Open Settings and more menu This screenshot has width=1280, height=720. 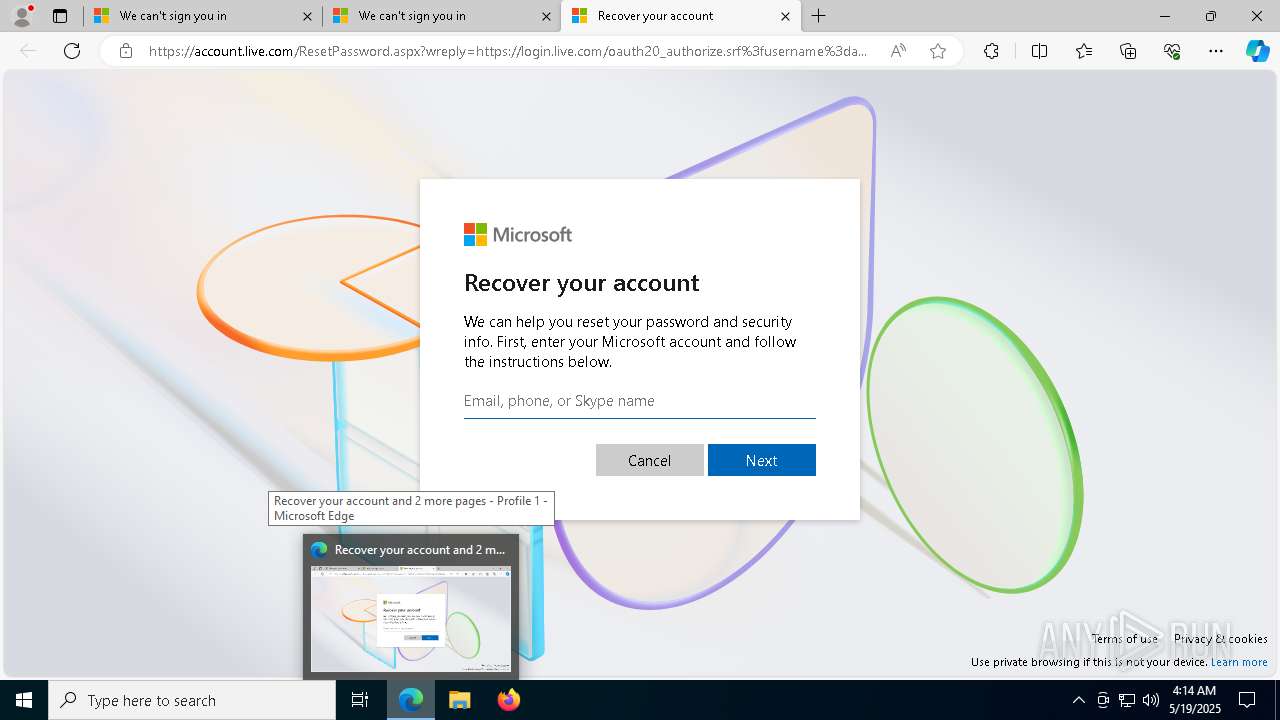click(1216, 51)
